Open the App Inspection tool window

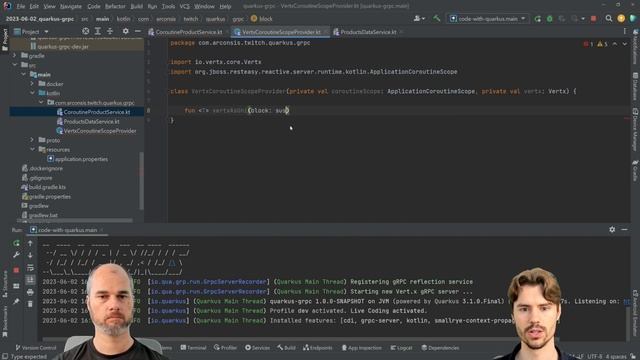[x=362, y=348]
